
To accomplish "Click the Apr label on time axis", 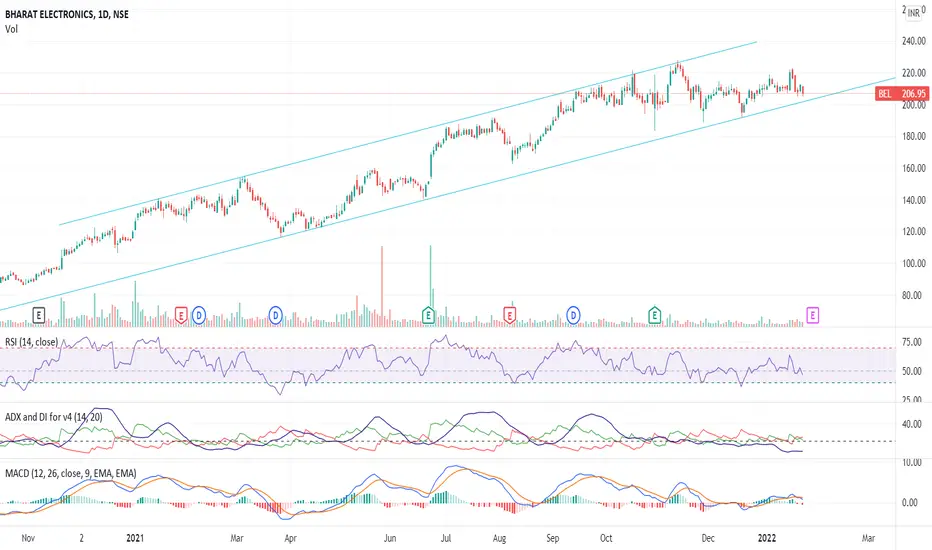I will [290, 538].
